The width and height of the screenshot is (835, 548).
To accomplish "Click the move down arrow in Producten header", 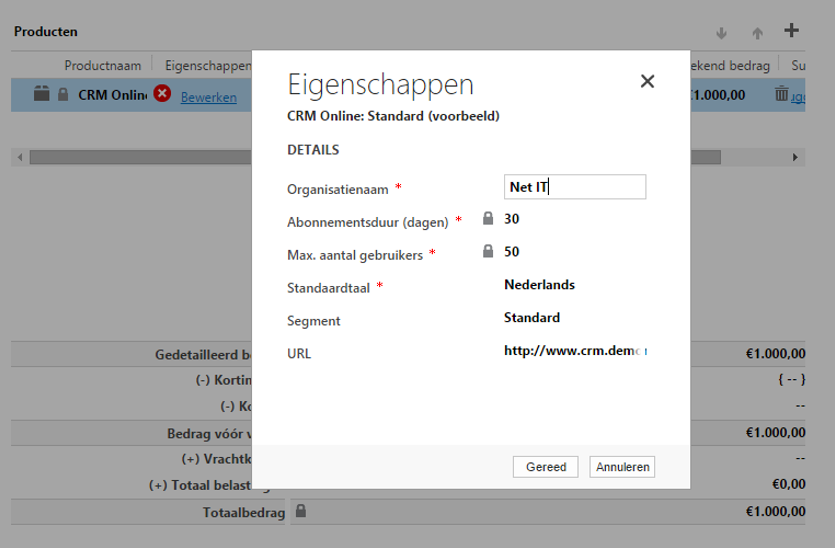I will tap(722, 33).
